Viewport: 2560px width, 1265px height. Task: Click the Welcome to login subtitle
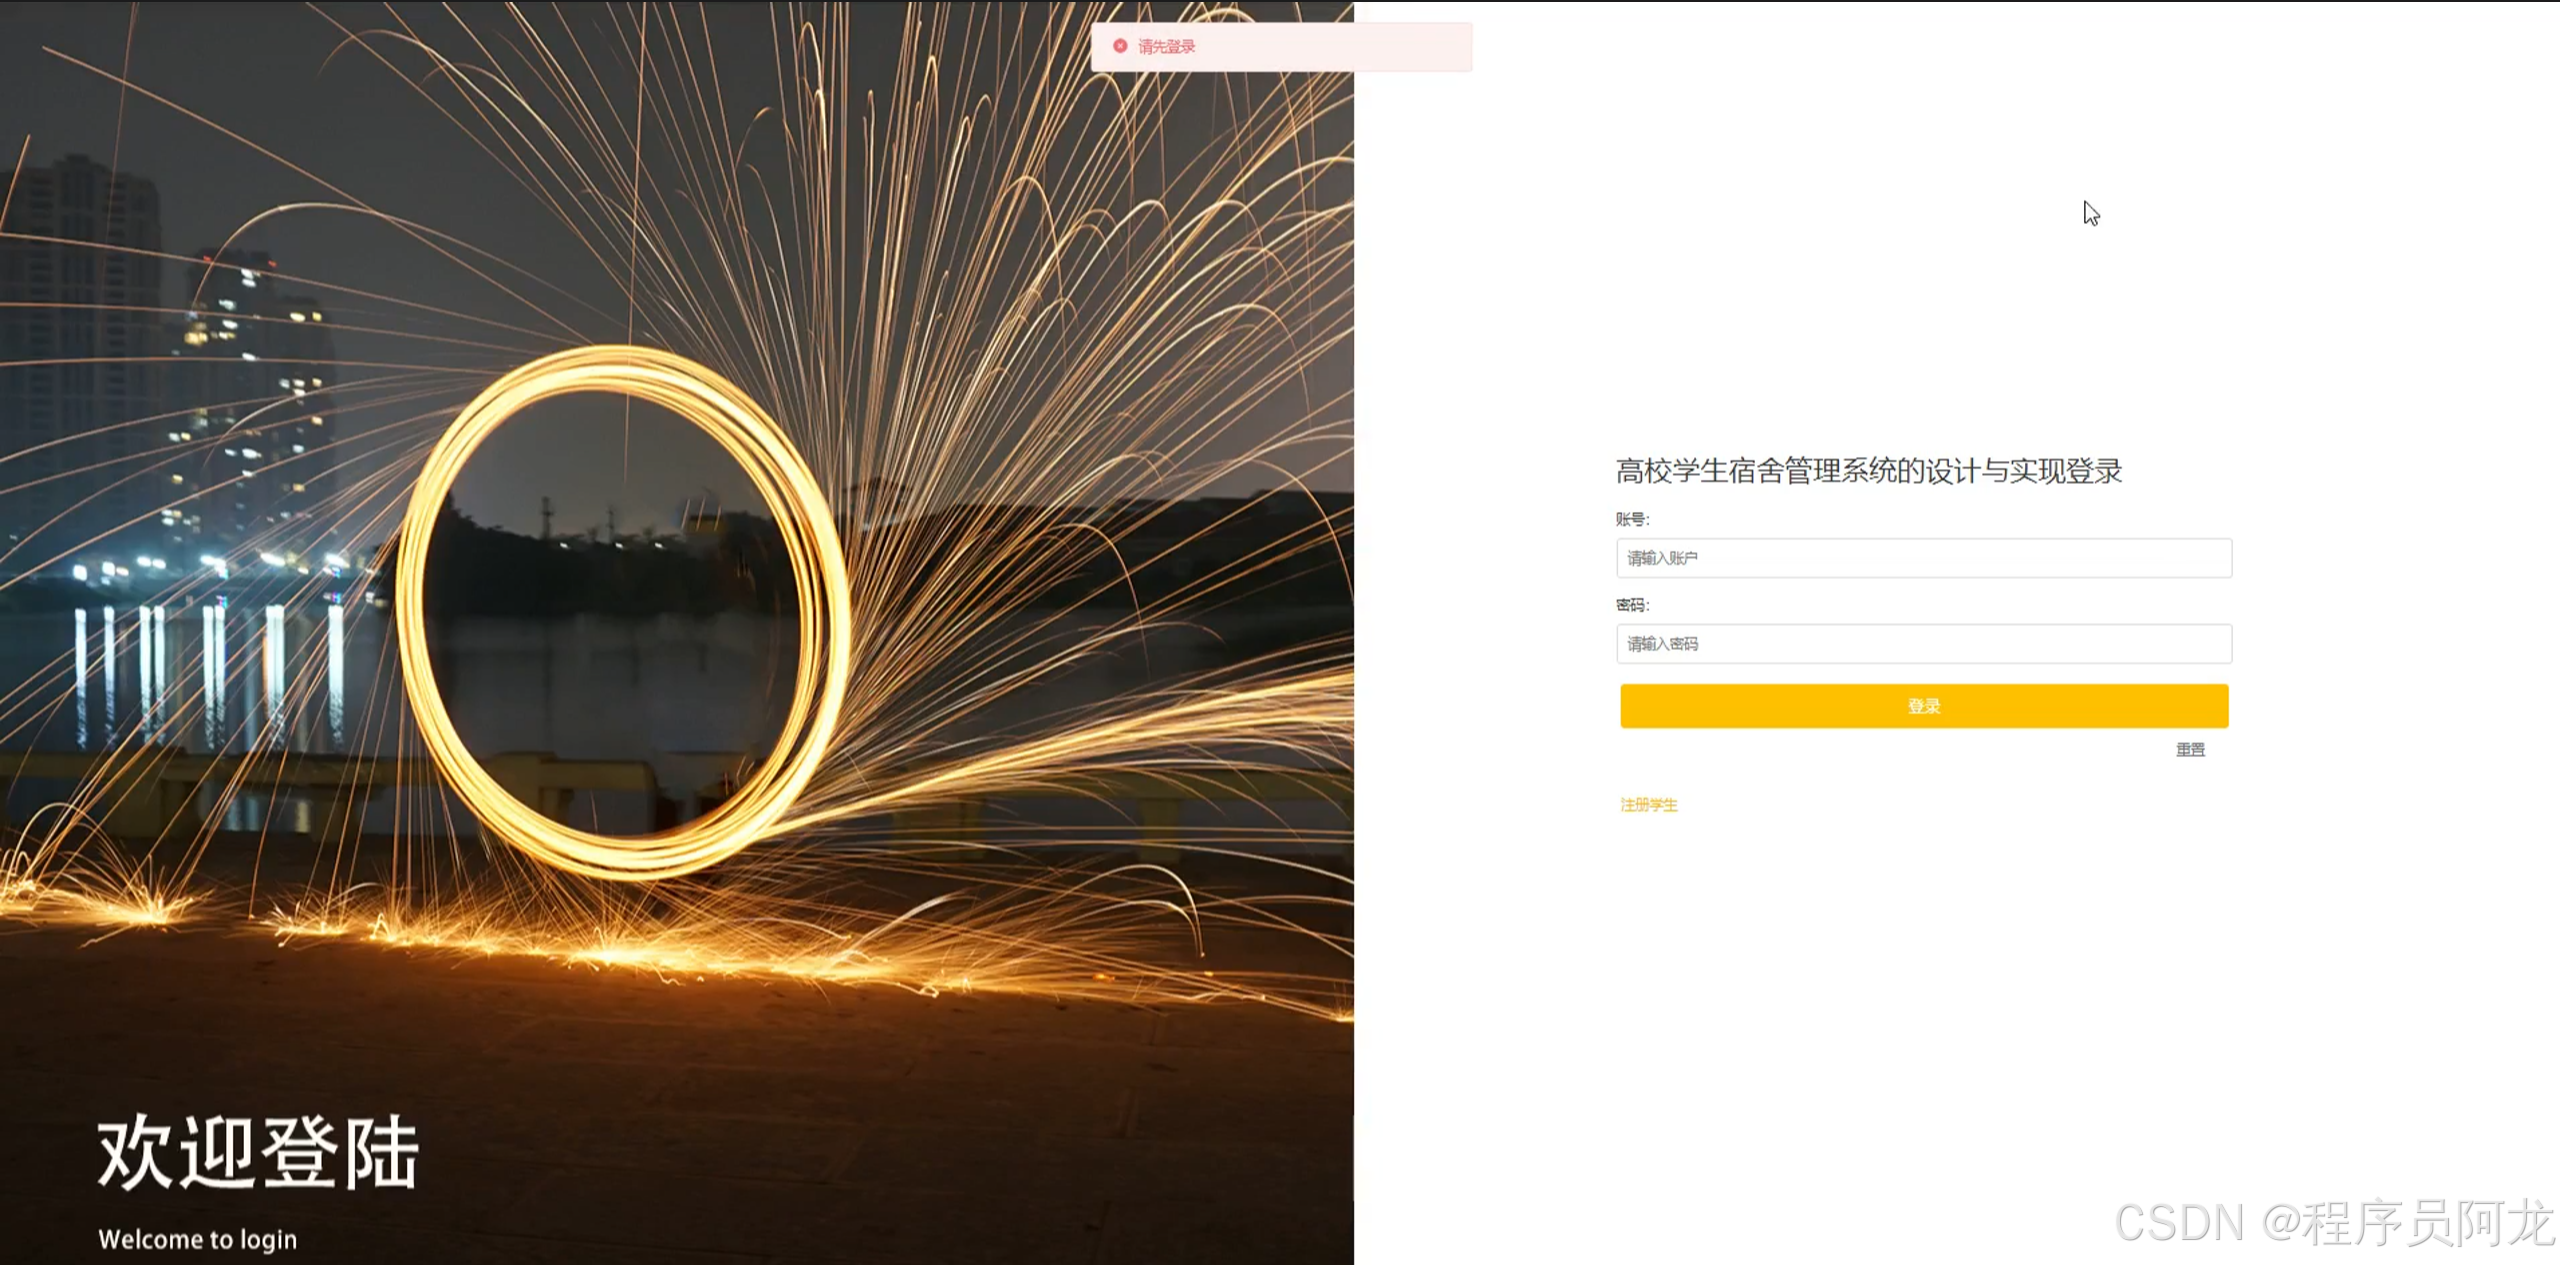click(198, 1239)
